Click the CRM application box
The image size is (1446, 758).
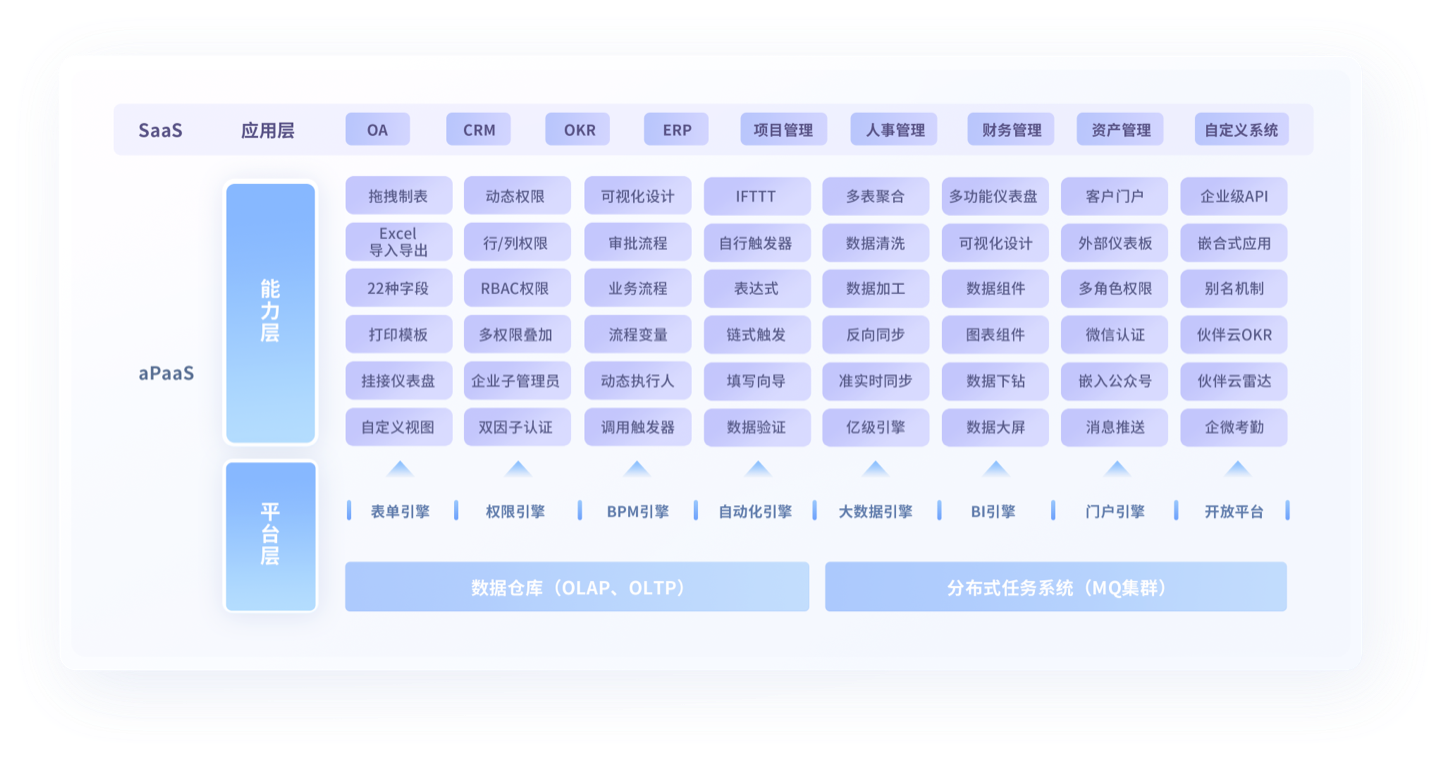(478, 130)
